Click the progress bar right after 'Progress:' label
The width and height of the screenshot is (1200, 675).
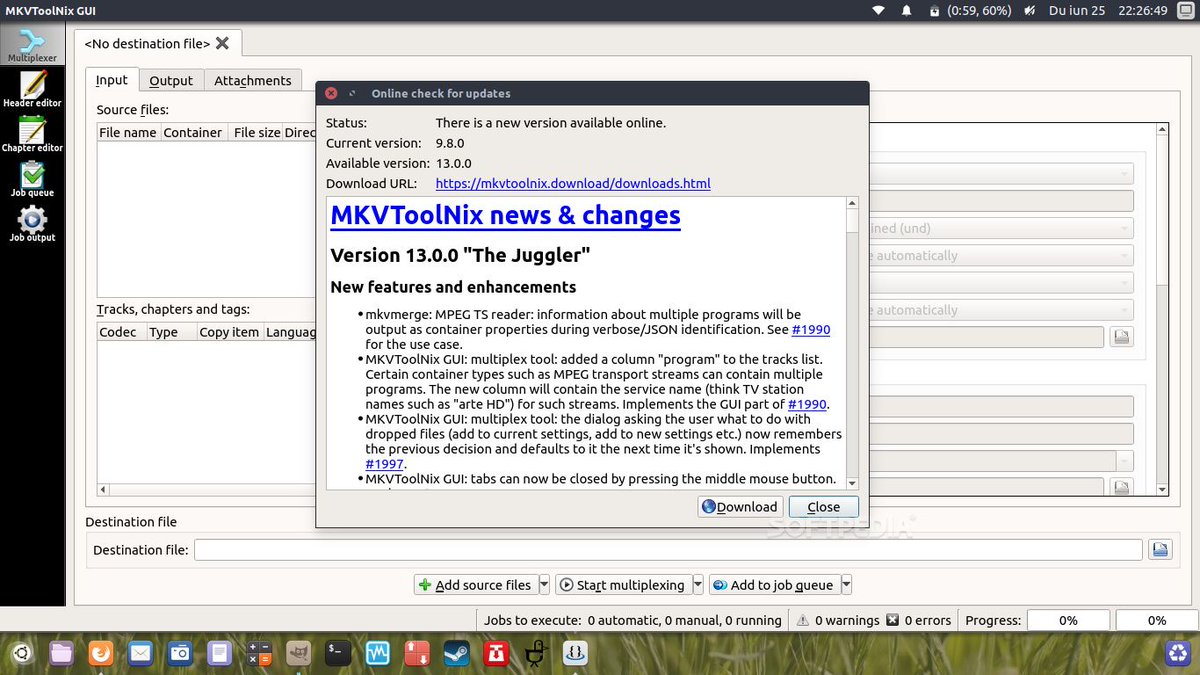(x=1068, y=620)
